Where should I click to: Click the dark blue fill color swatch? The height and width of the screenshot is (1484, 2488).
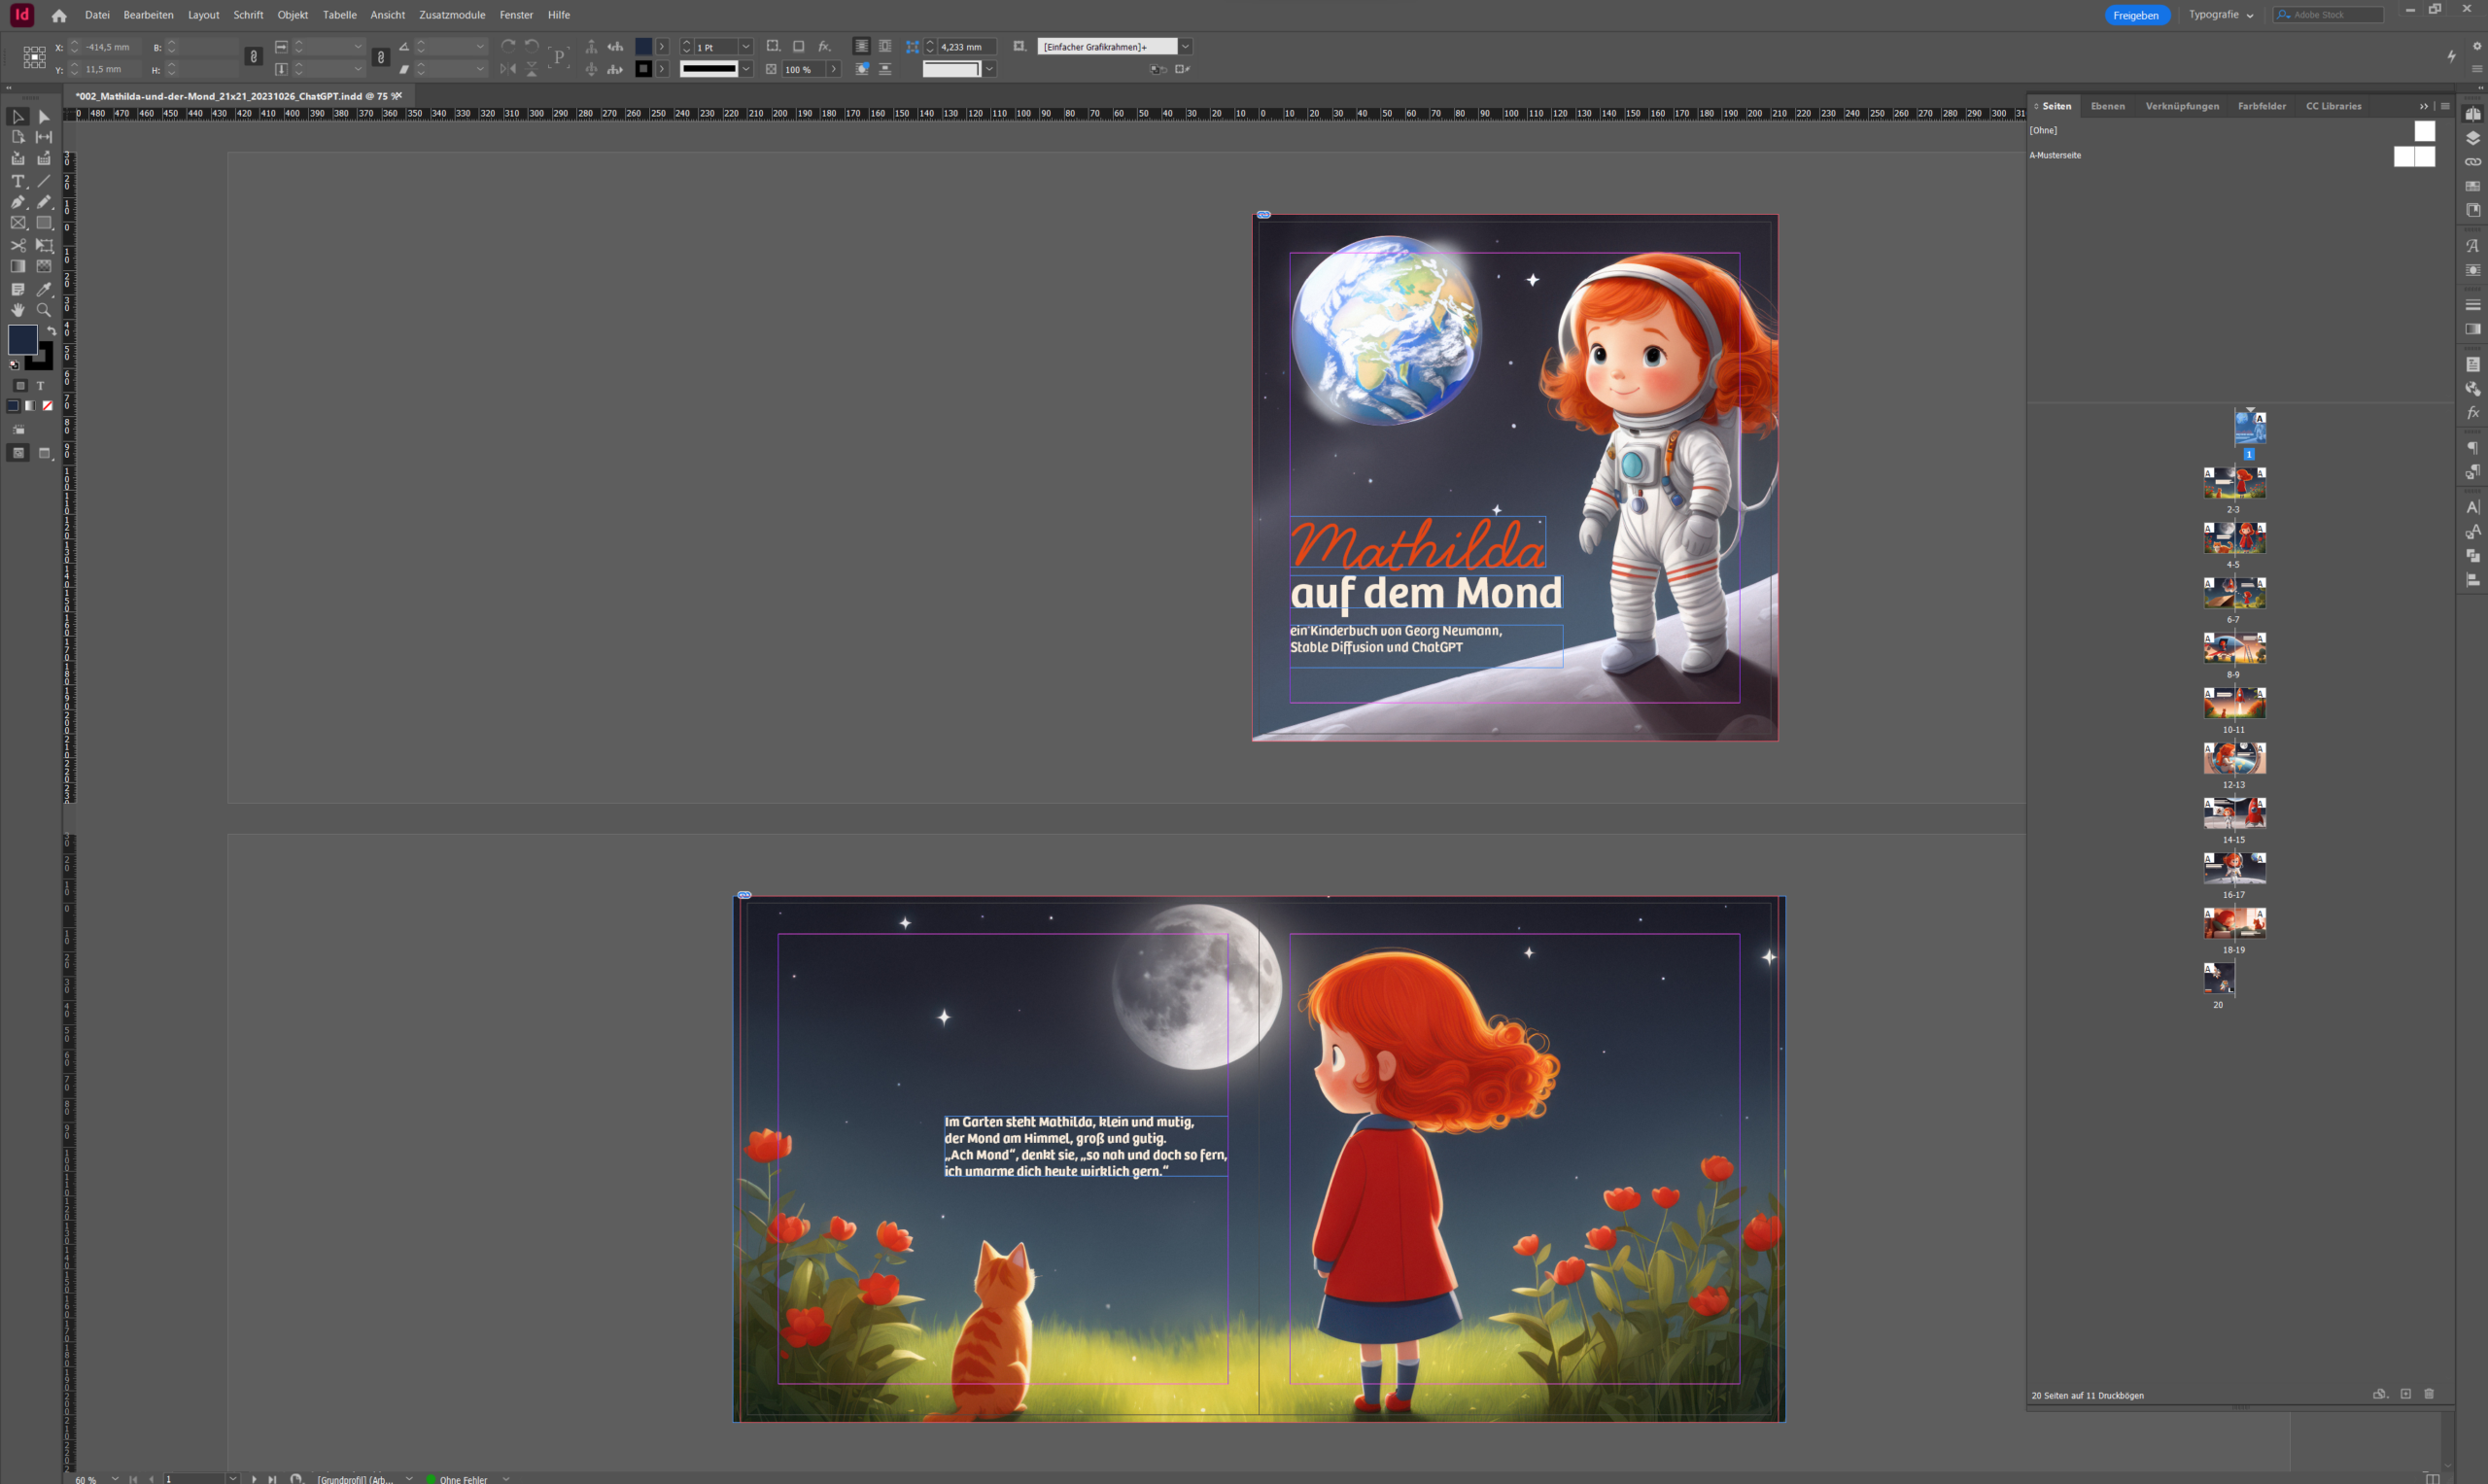point(22,339)
